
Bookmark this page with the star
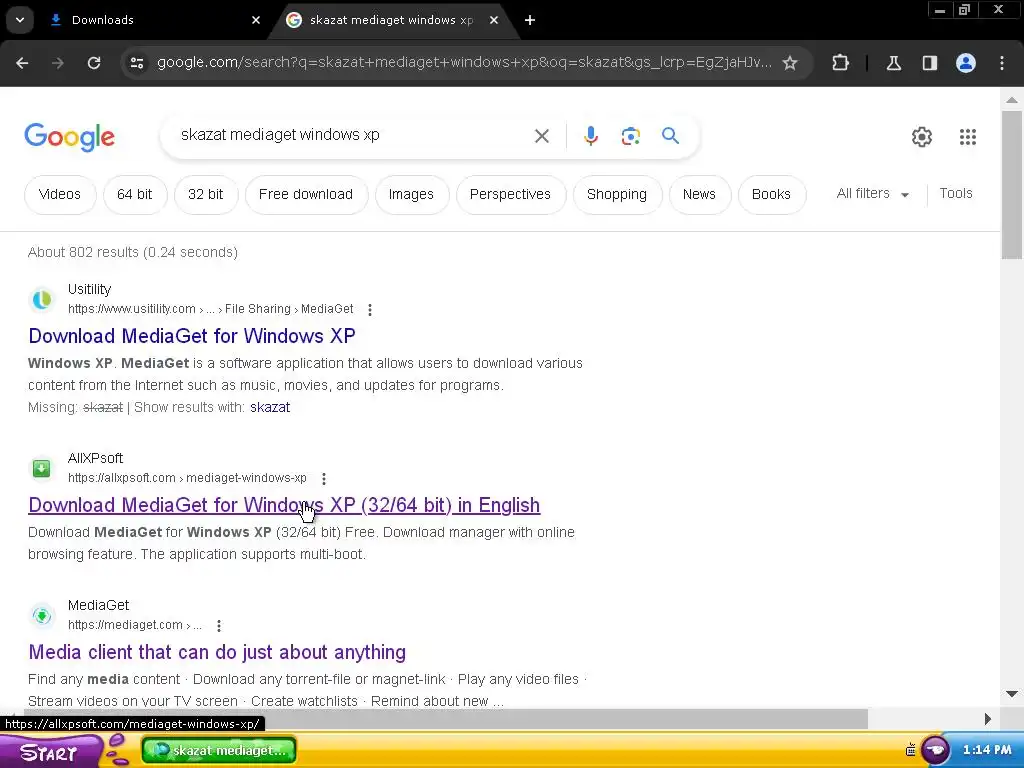pyautogui.click(x=790, y=63)
